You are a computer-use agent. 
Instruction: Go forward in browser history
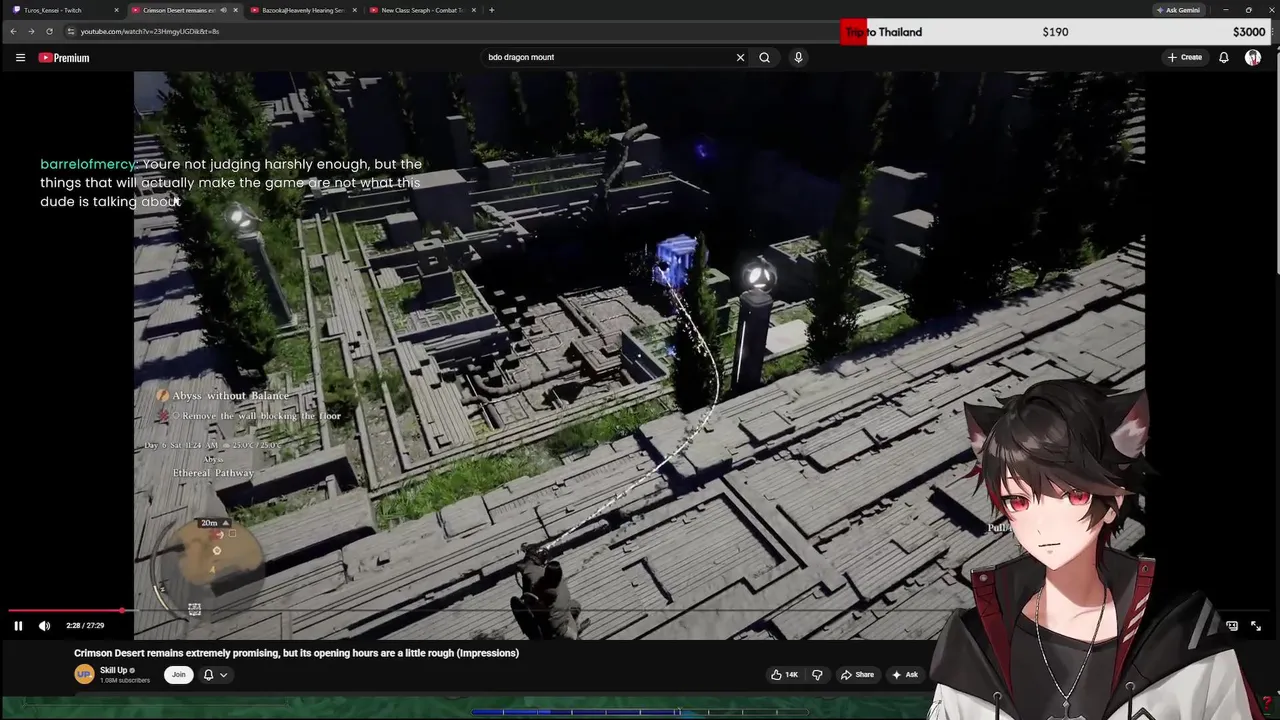(x=31, y=31)
